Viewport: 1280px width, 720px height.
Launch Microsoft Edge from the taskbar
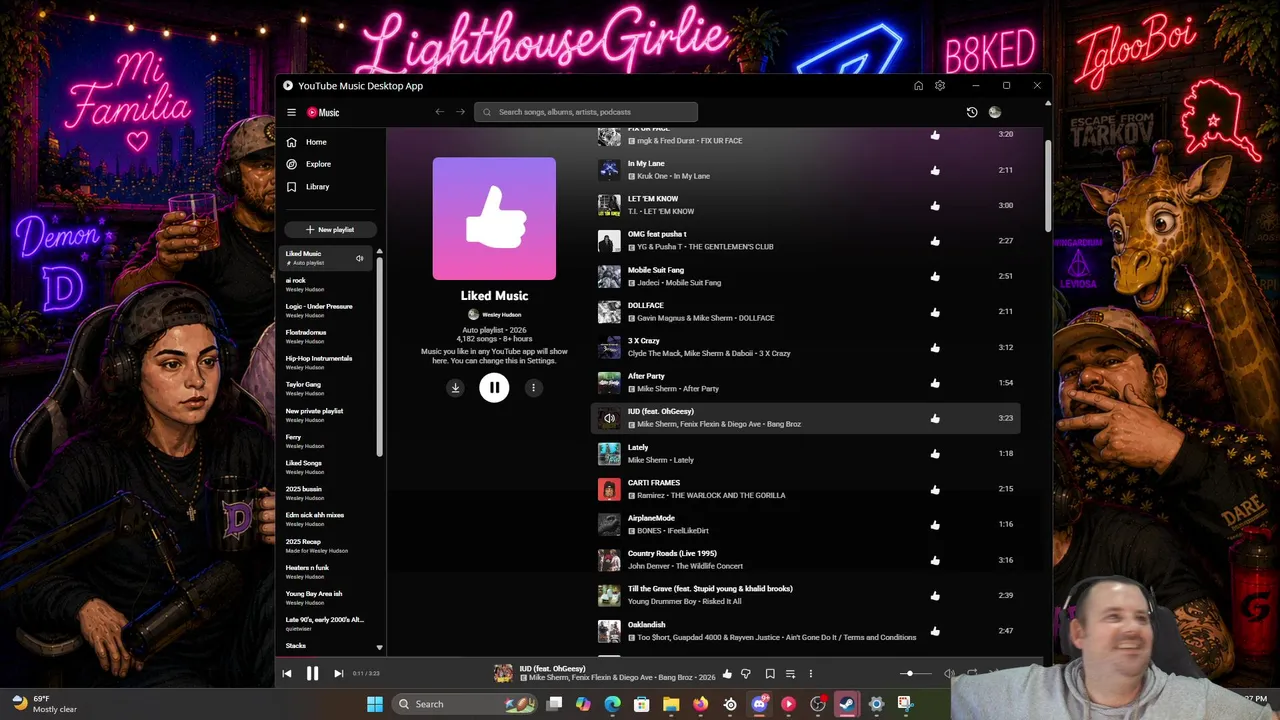[612, 704]
